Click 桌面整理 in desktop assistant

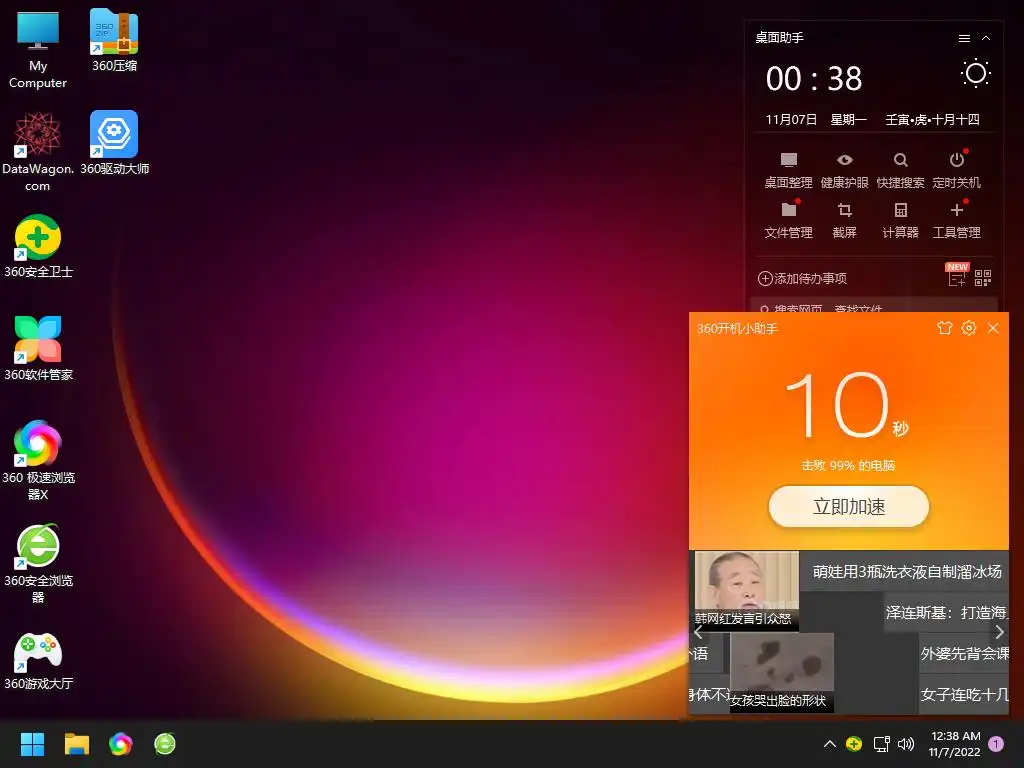point(788,170)
